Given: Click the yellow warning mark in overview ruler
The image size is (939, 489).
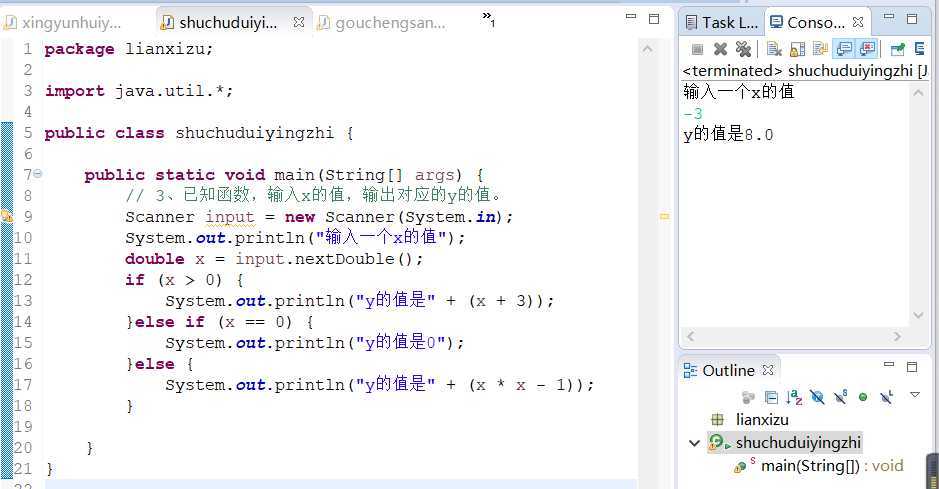Looking at the screenshot, I should 664,216.
